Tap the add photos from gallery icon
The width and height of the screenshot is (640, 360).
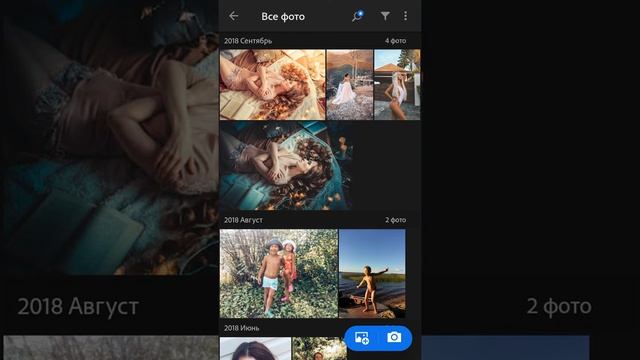362,338
